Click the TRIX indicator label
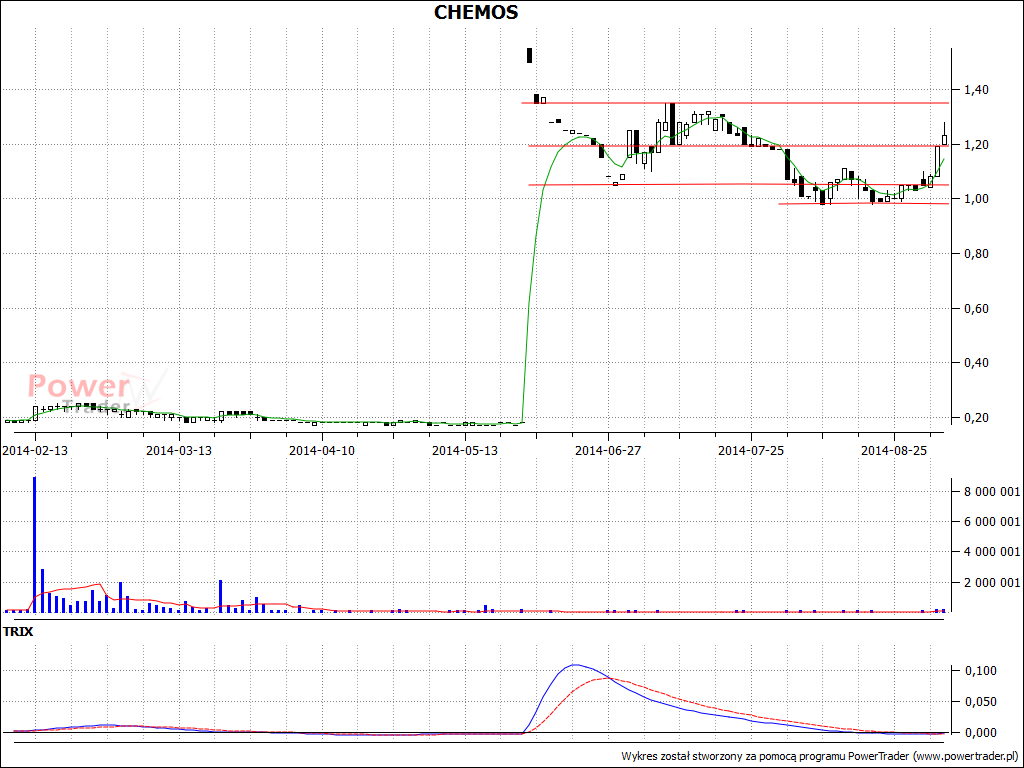 point(18,632)
